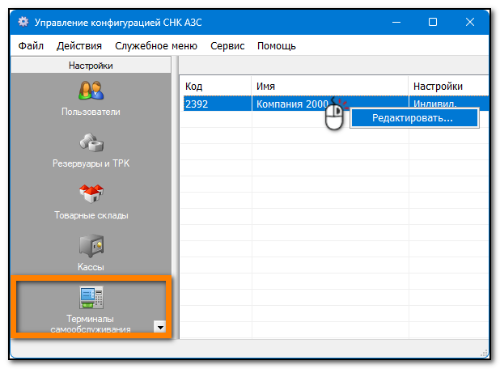Open the Сервис menu

(227, 46)
